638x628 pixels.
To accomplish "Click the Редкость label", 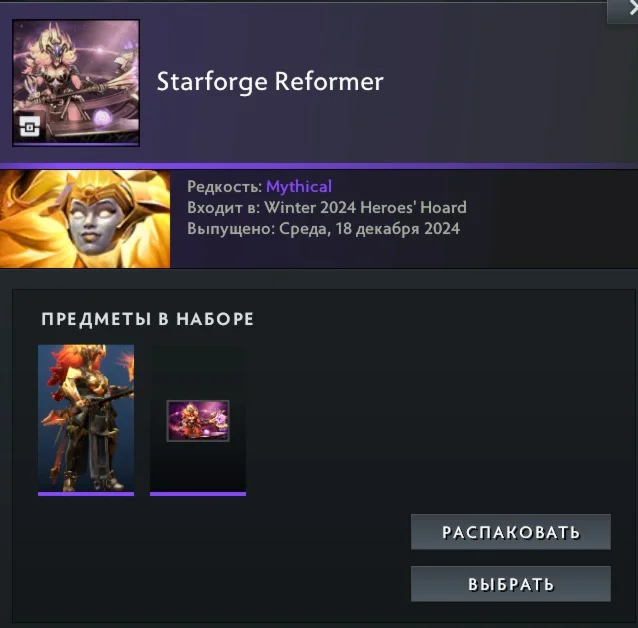I will (x=225, y=186).
